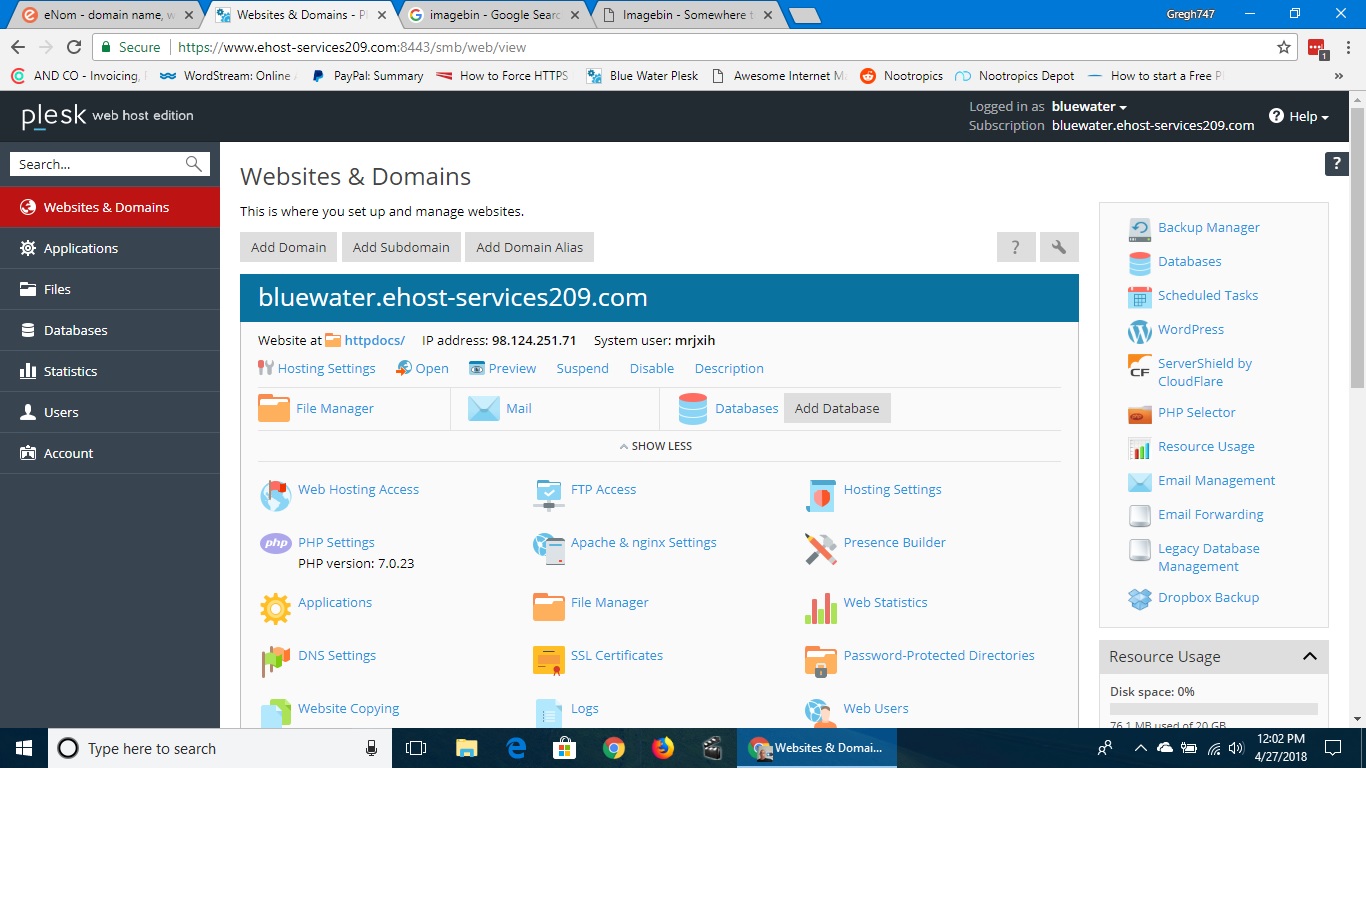
Task: Click the Web Statistics bar chart icon
Action: click(x=821, y=608)
